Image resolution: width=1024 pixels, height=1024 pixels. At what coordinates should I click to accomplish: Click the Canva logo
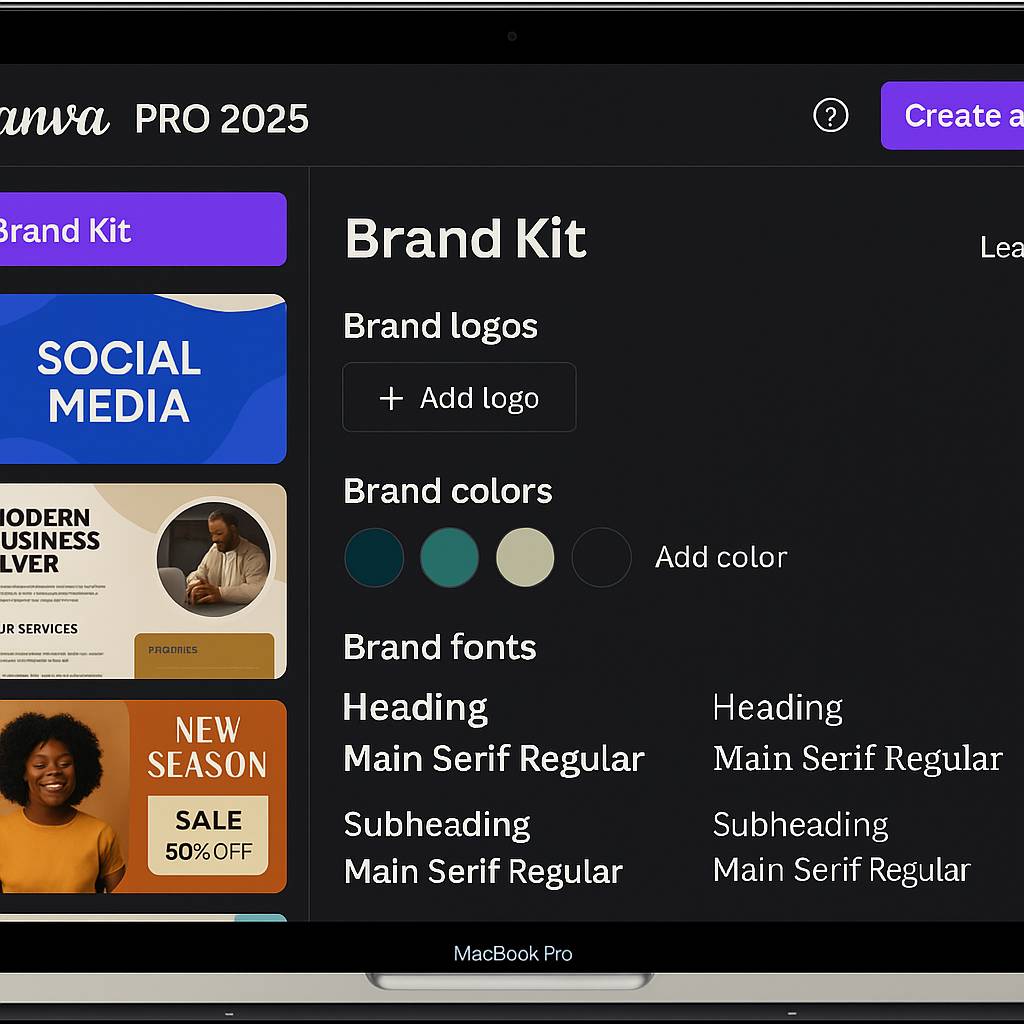[52, 119]
